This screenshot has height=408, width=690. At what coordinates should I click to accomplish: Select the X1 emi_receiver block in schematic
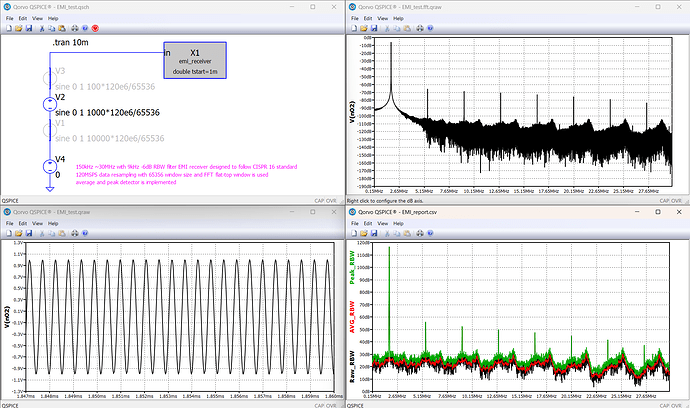[x=195, y=60]
